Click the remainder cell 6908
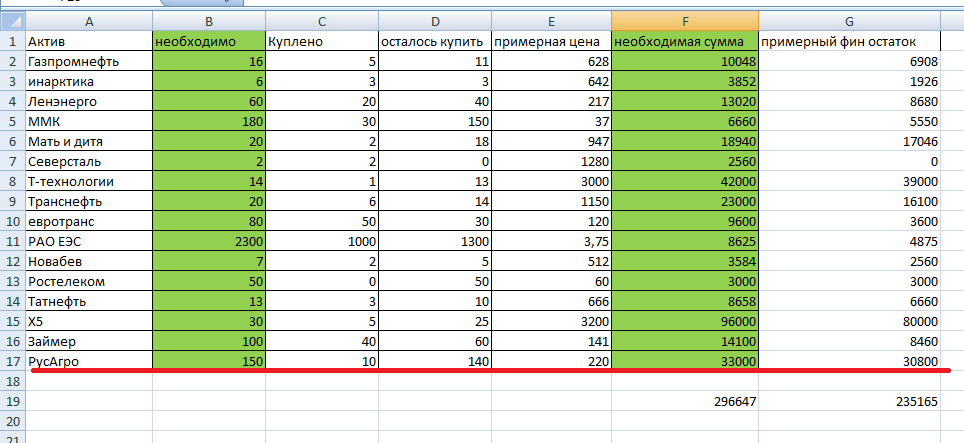The height and width of the screenshot is (443, 964). (850, 61)
